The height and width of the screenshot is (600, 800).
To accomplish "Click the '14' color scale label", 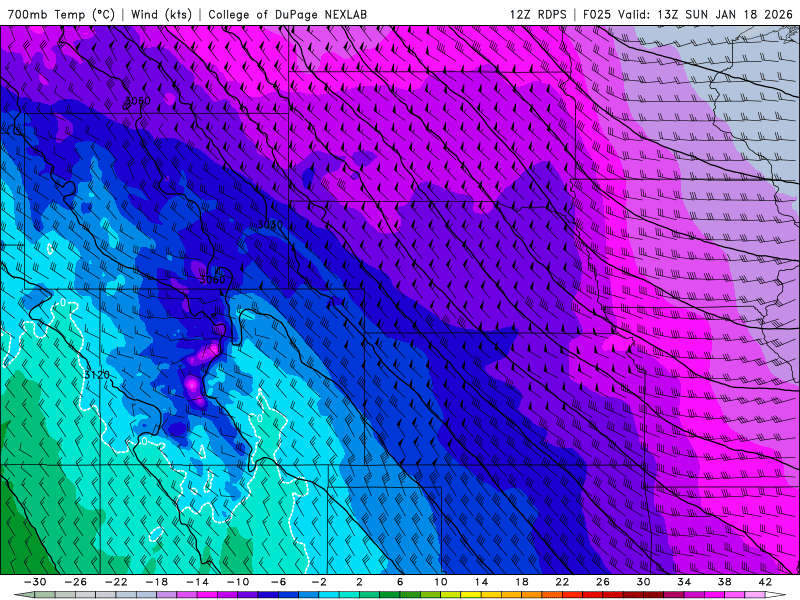I will (x=481, y=582).
